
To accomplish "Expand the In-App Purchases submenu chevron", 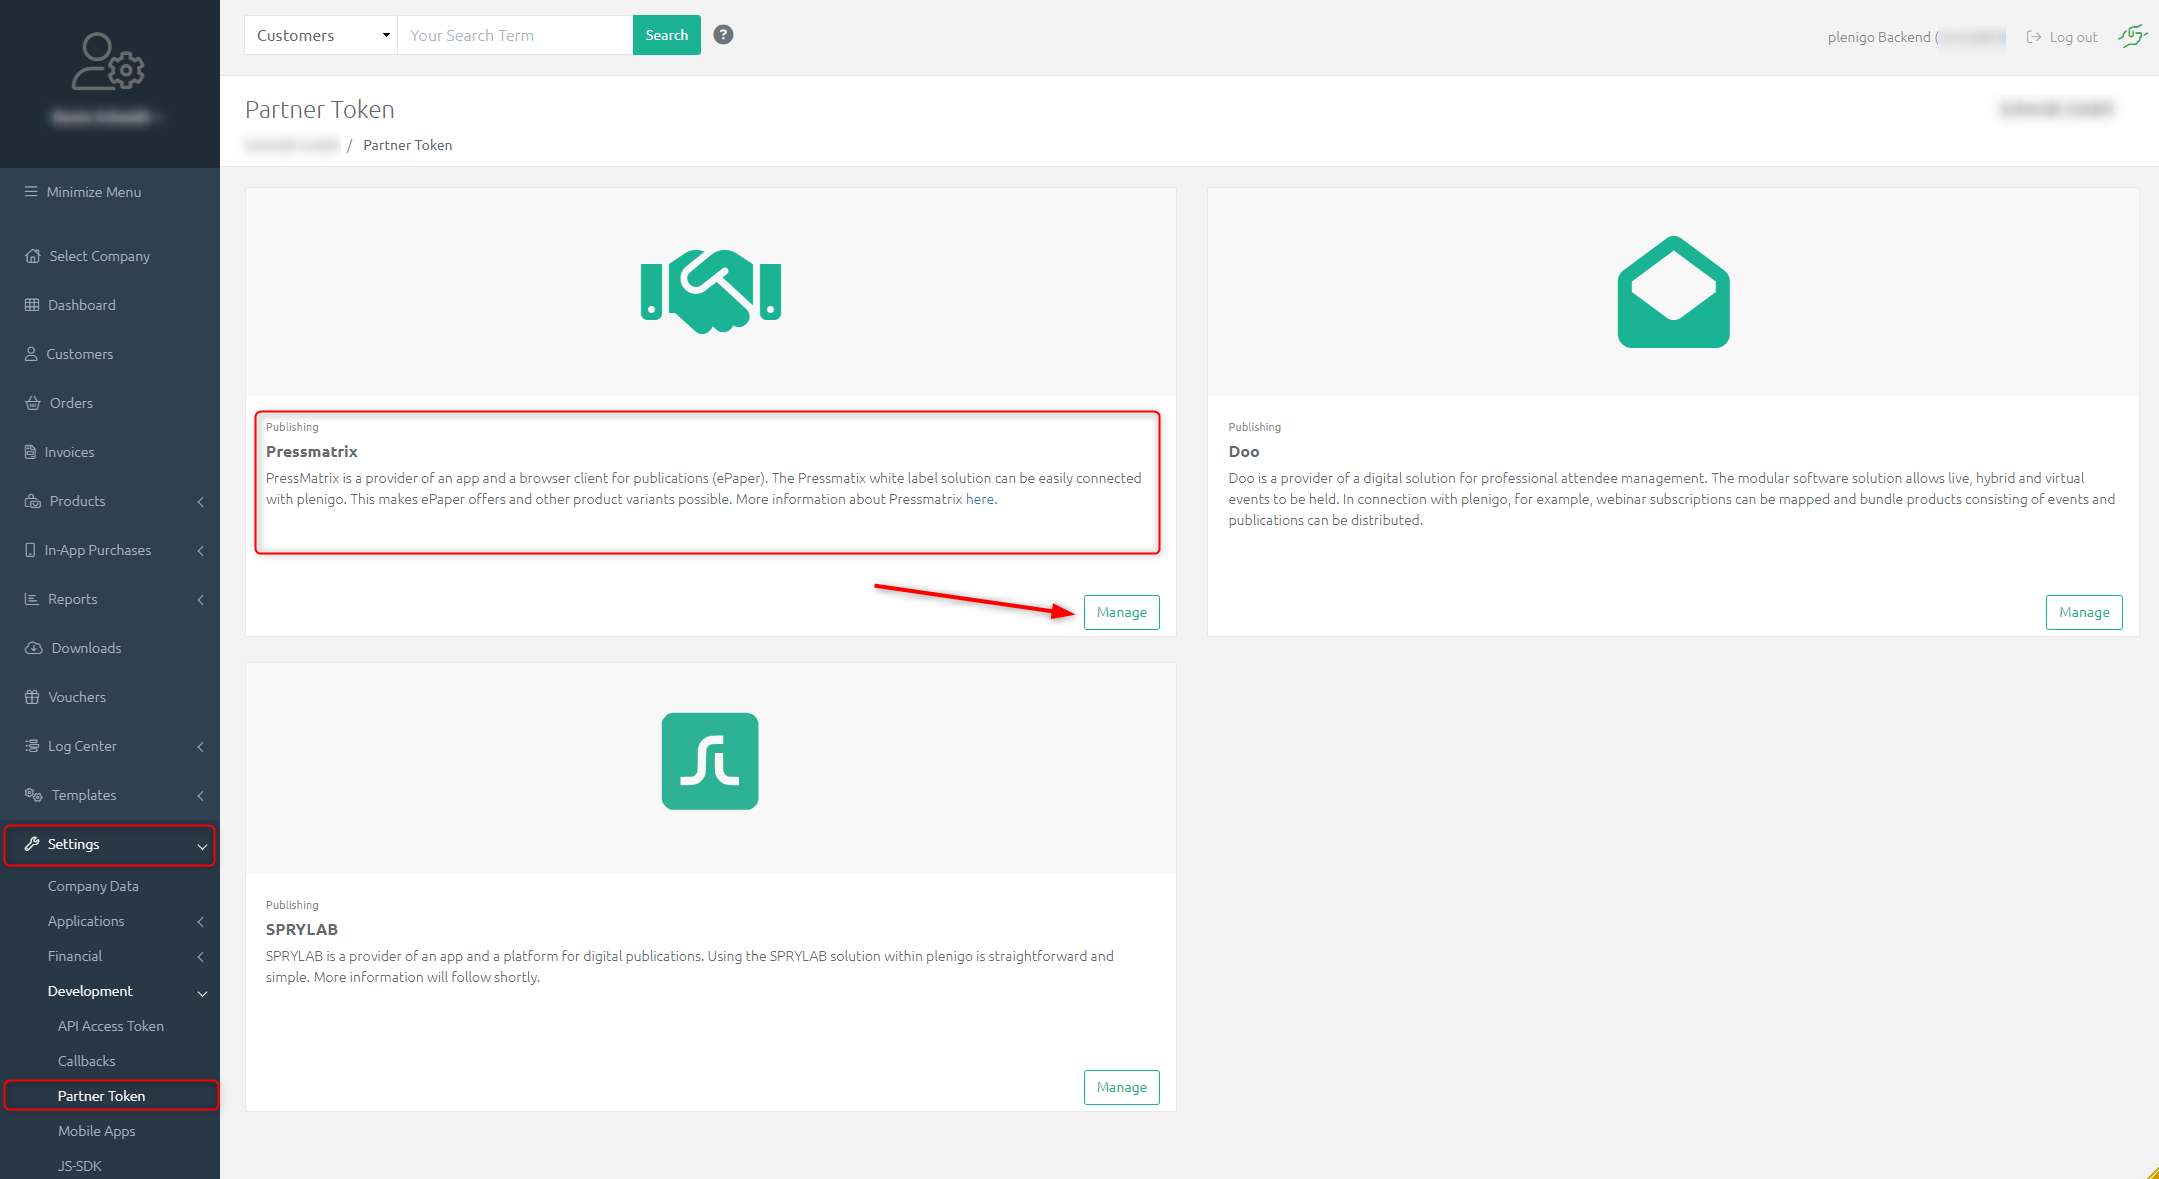I will pos(201,551).
